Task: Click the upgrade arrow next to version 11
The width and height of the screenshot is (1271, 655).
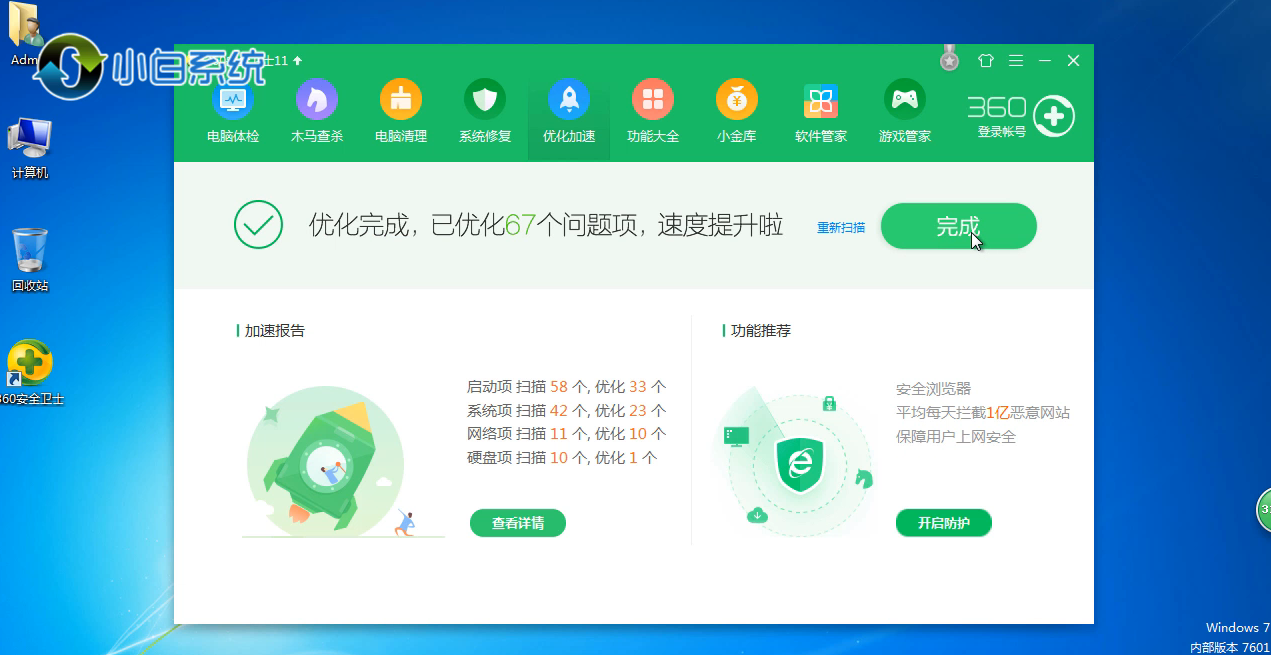Action: pyautogui.click(x=297, y=61)
